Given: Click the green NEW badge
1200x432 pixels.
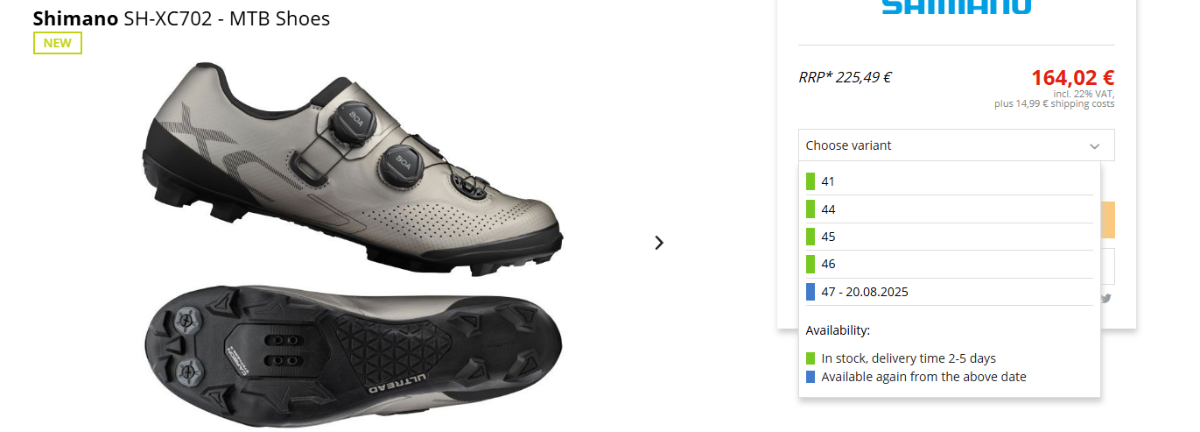Looking at the screenshot, I should [x=57, y=43].
